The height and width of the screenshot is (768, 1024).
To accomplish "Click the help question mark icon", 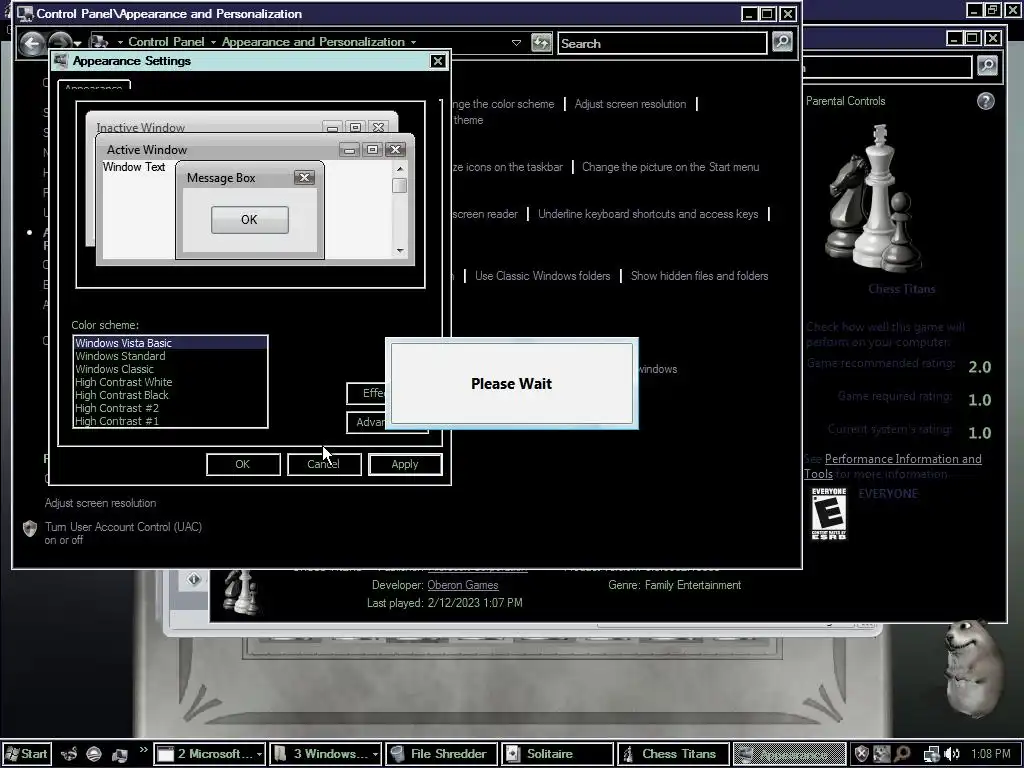I will (x=985, y=101).
